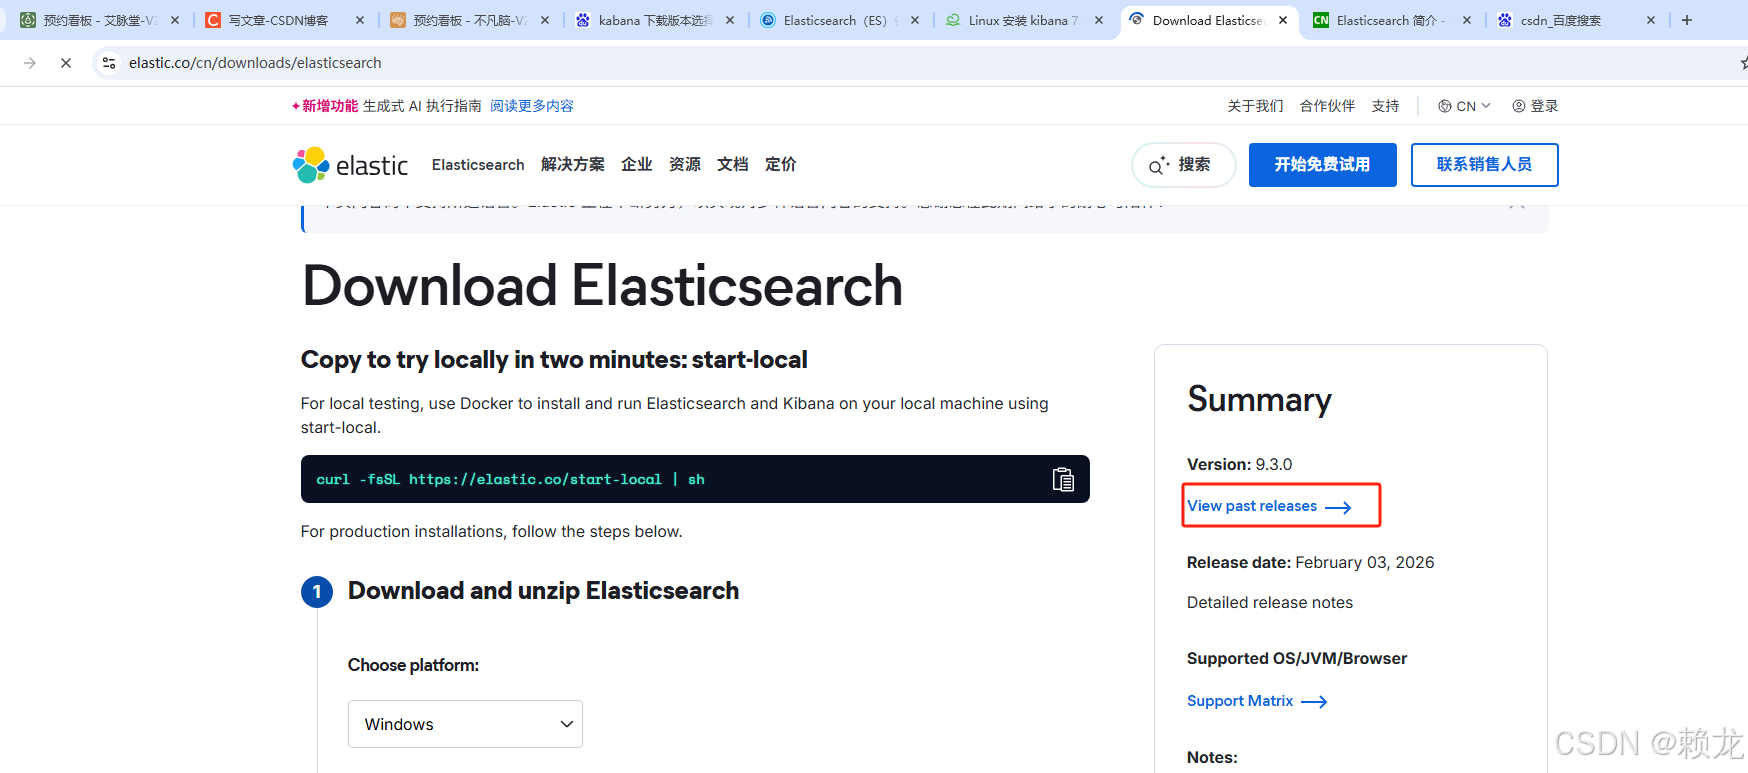Switch to 预约看板 - 艾脉堂 tab
1748x773 pixels.
point(100,20)
